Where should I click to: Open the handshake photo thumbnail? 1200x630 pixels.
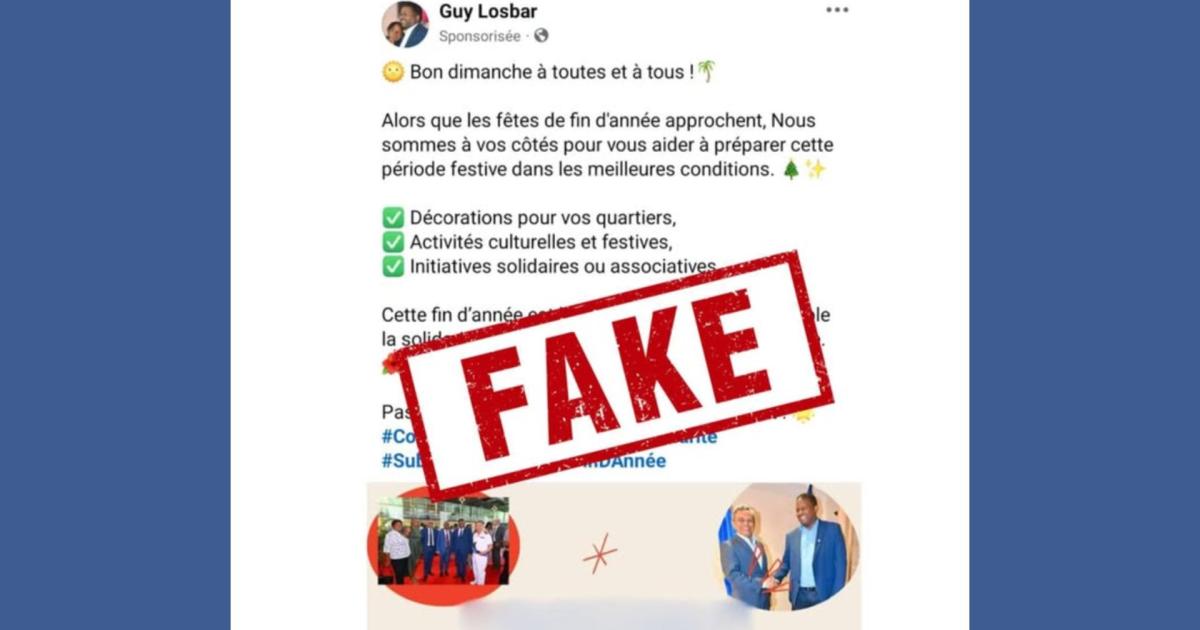(787, 546)
